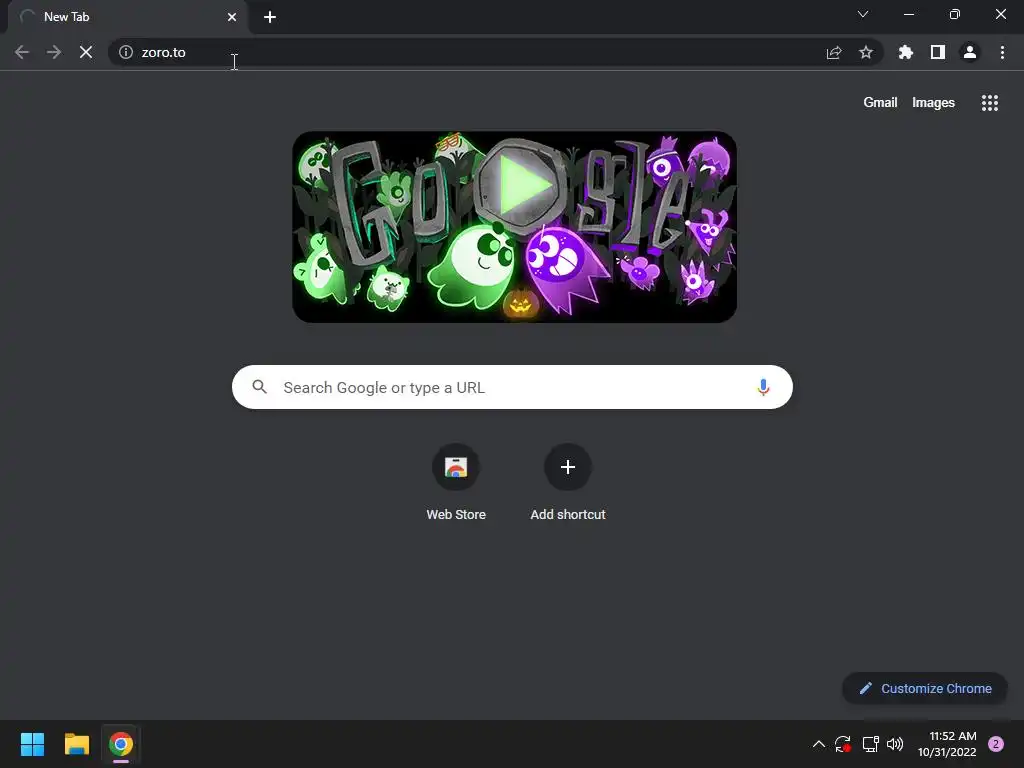Click the forward navigation arrow

[x=54, y=52]
